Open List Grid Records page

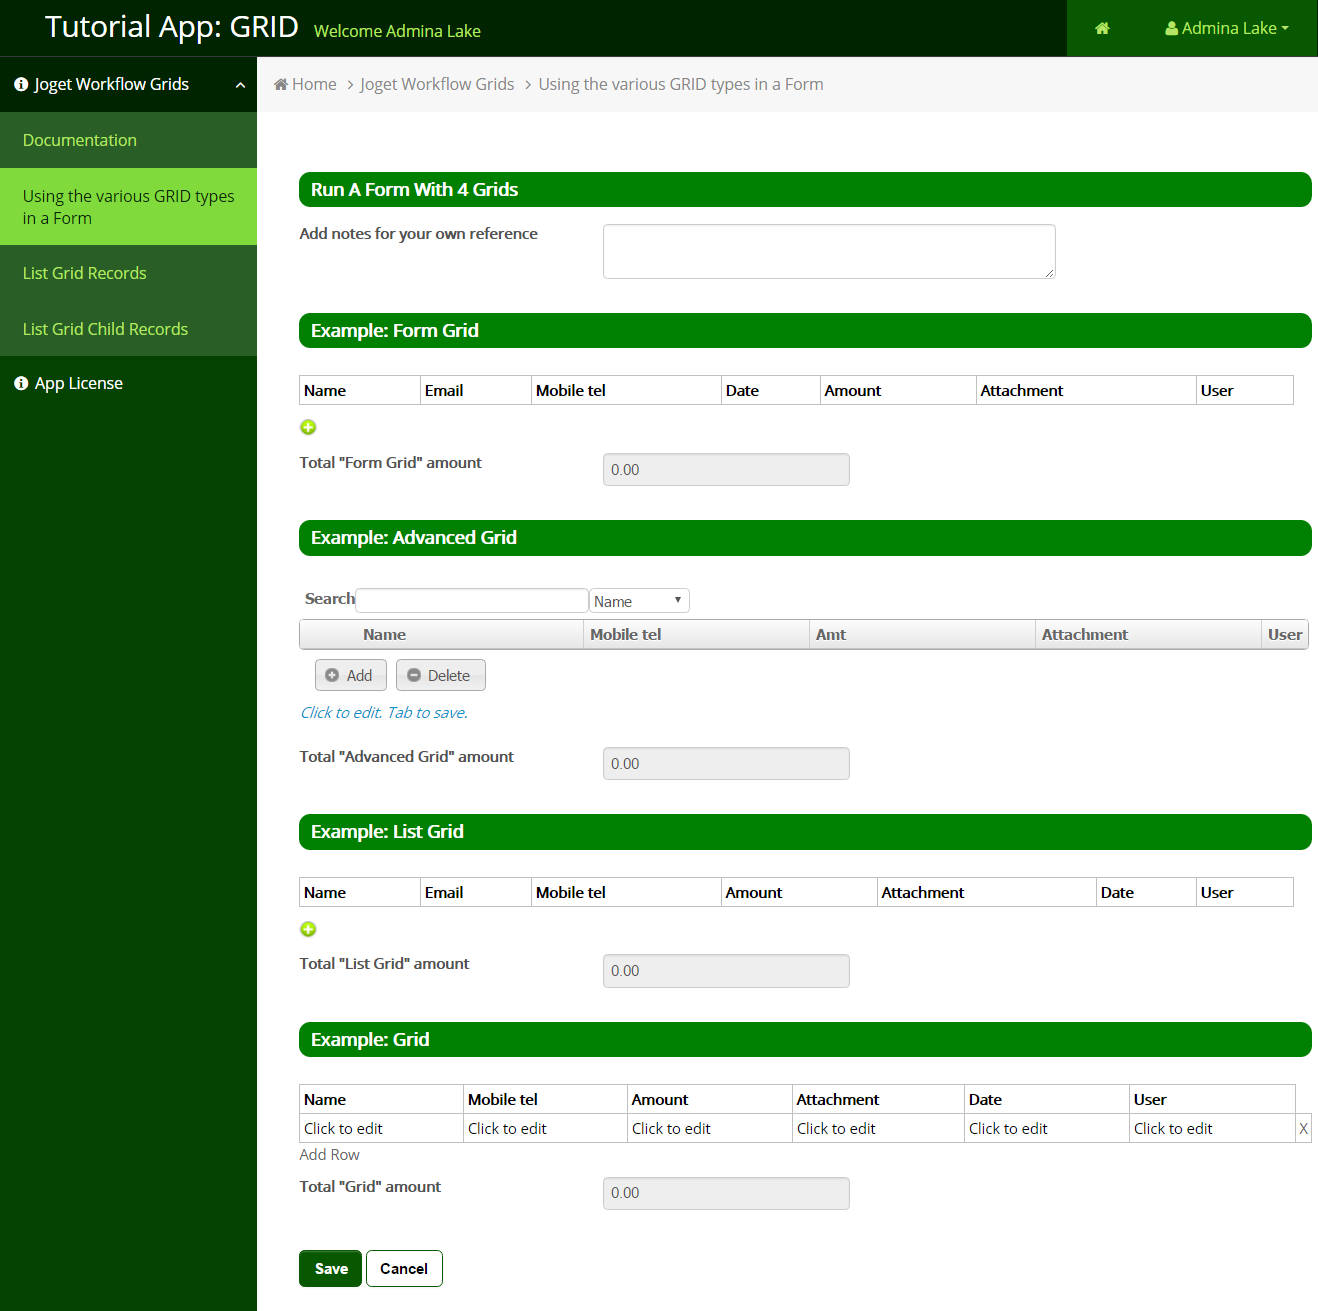[x=85, y=273]
